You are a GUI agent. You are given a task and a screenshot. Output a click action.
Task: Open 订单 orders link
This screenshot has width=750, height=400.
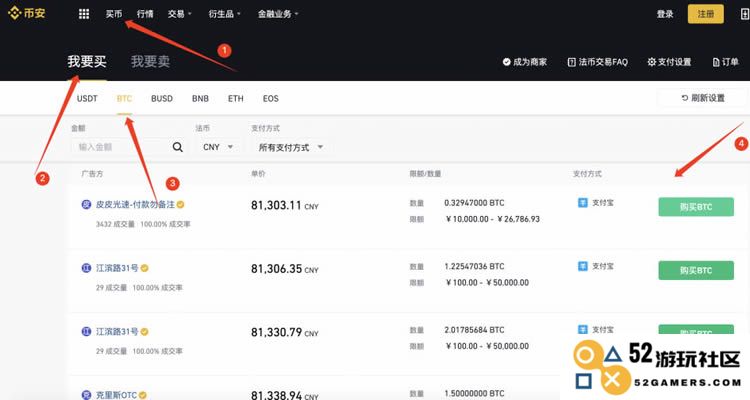(x=726, y=62)
